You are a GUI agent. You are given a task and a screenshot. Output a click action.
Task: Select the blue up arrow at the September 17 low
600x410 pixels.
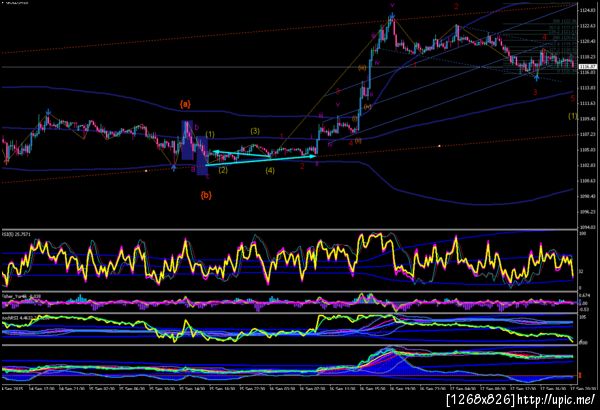coord(537,78)
